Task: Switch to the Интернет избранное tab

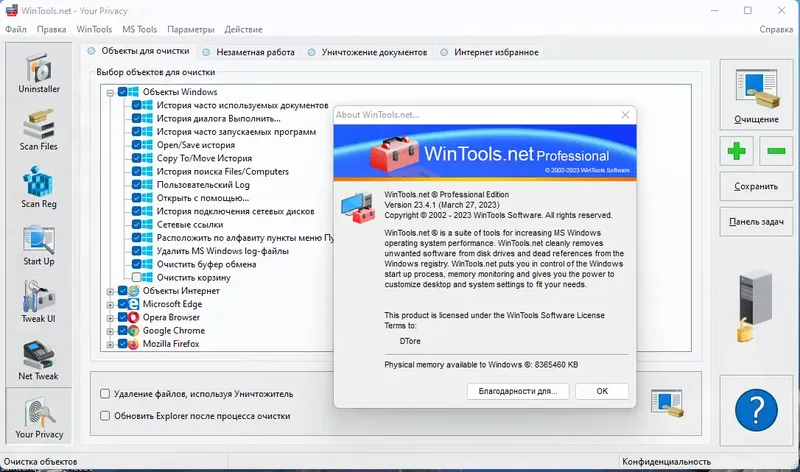Action: pos(490,52)
